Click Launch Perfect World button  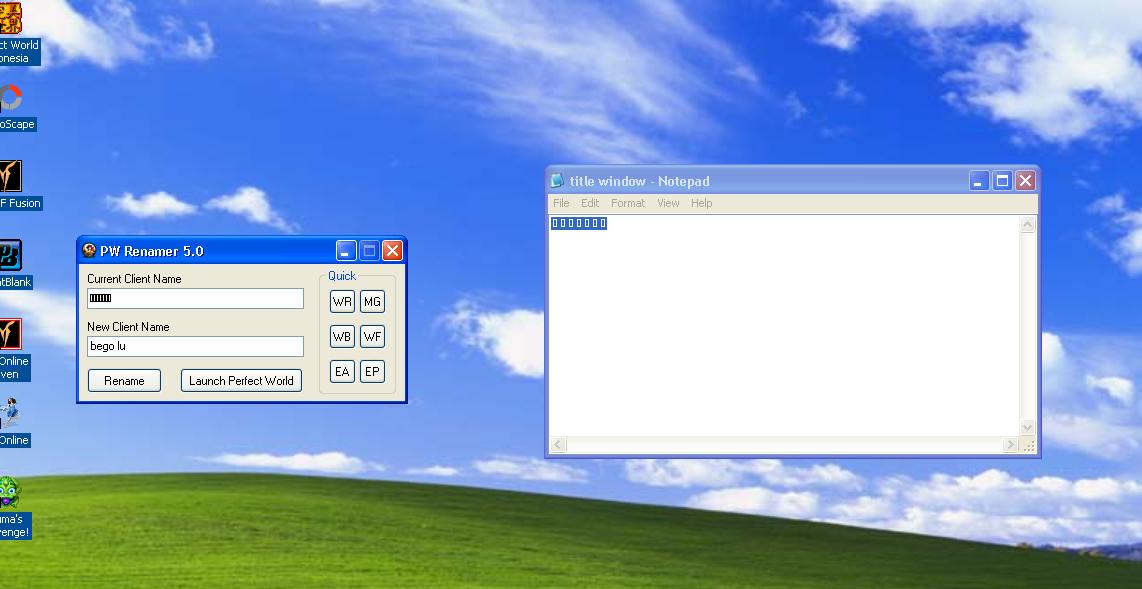click(x=241, y=381)
